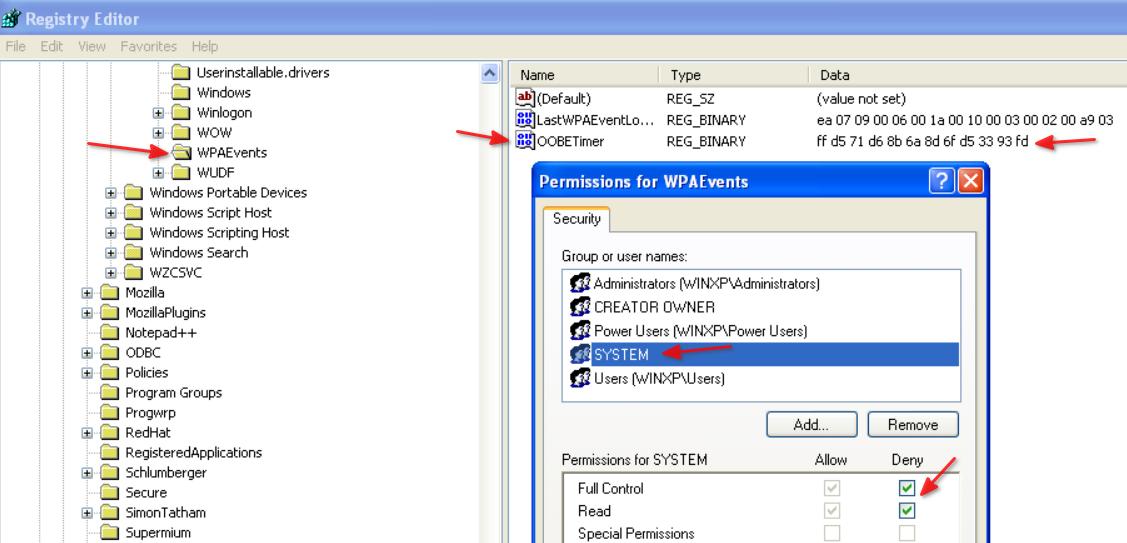Viewport: 1127px width, 543px height.
Task: Expand the WOW key
Action: click(x=158, y=133)
